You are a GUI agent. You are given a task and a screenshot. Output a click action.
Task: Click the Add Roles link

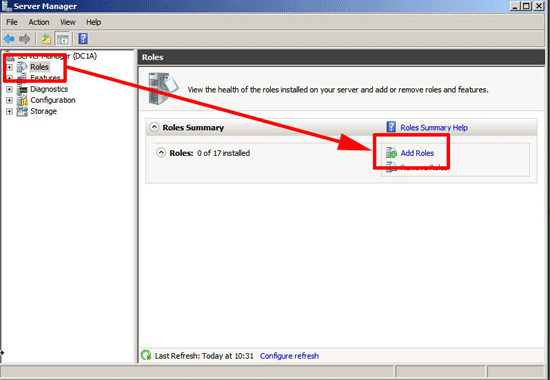(x=417, y=153)
